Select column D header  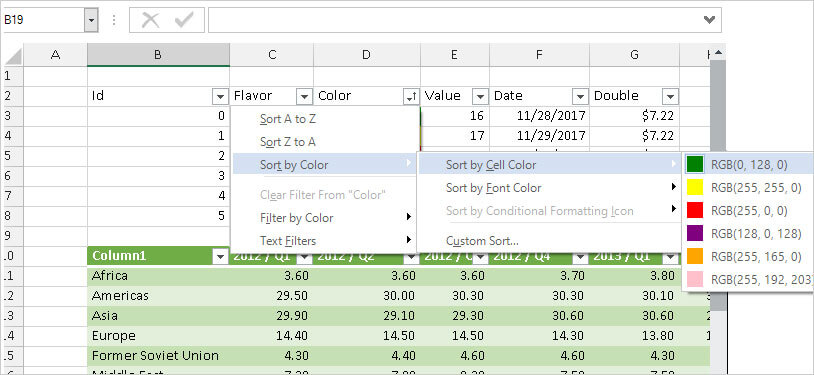[367, 56]
